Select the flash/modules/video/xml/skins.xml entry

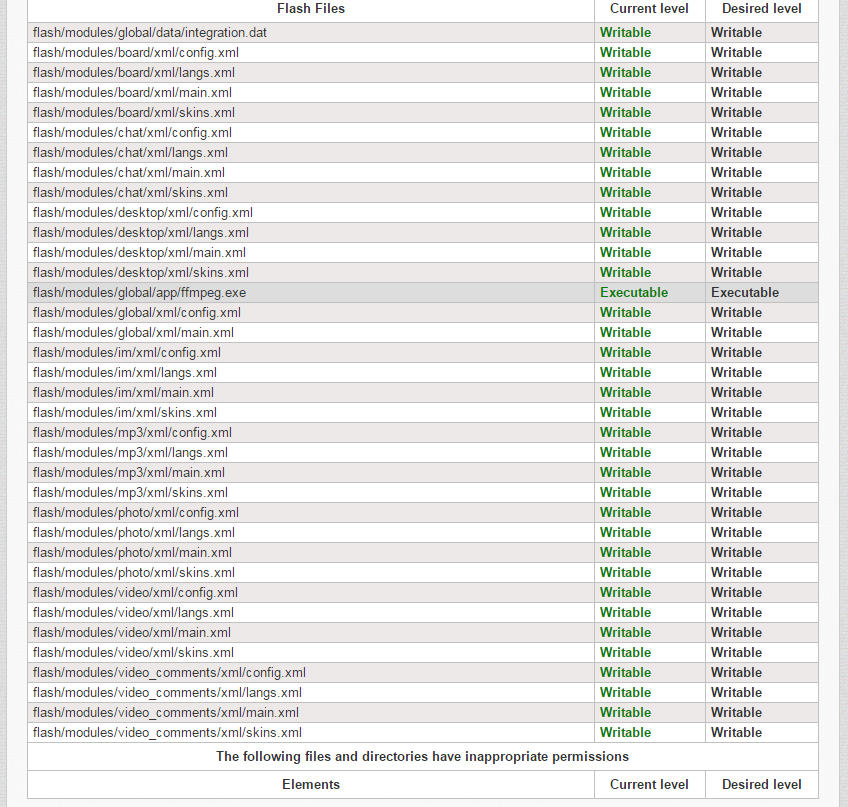pos(133,653)
